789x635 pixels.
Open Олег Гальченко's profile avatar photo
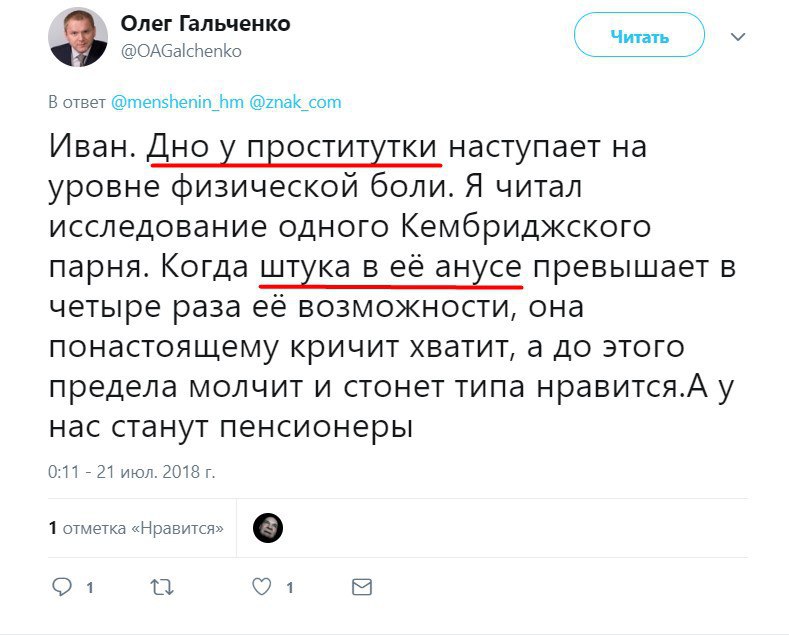(x=78, y=37)
